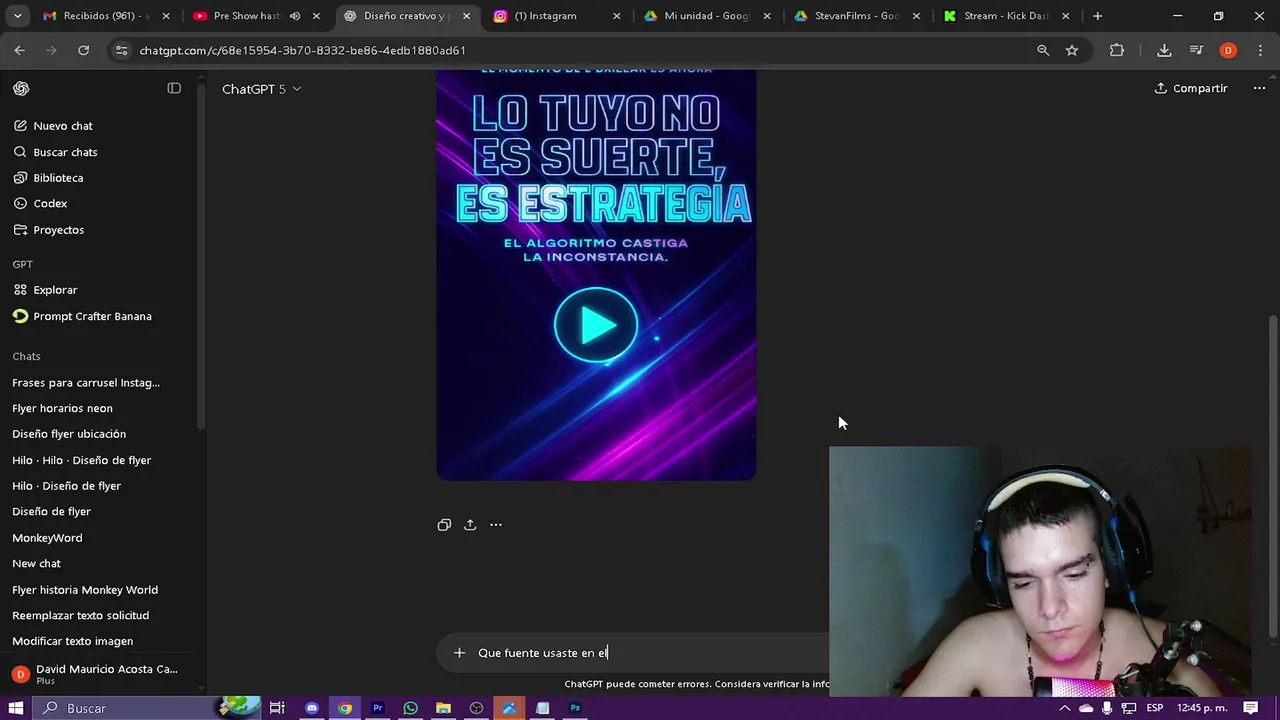Viewport: 1280px width, 720px height.
Task: Click the Compartir button
Action: [1190, 88]
